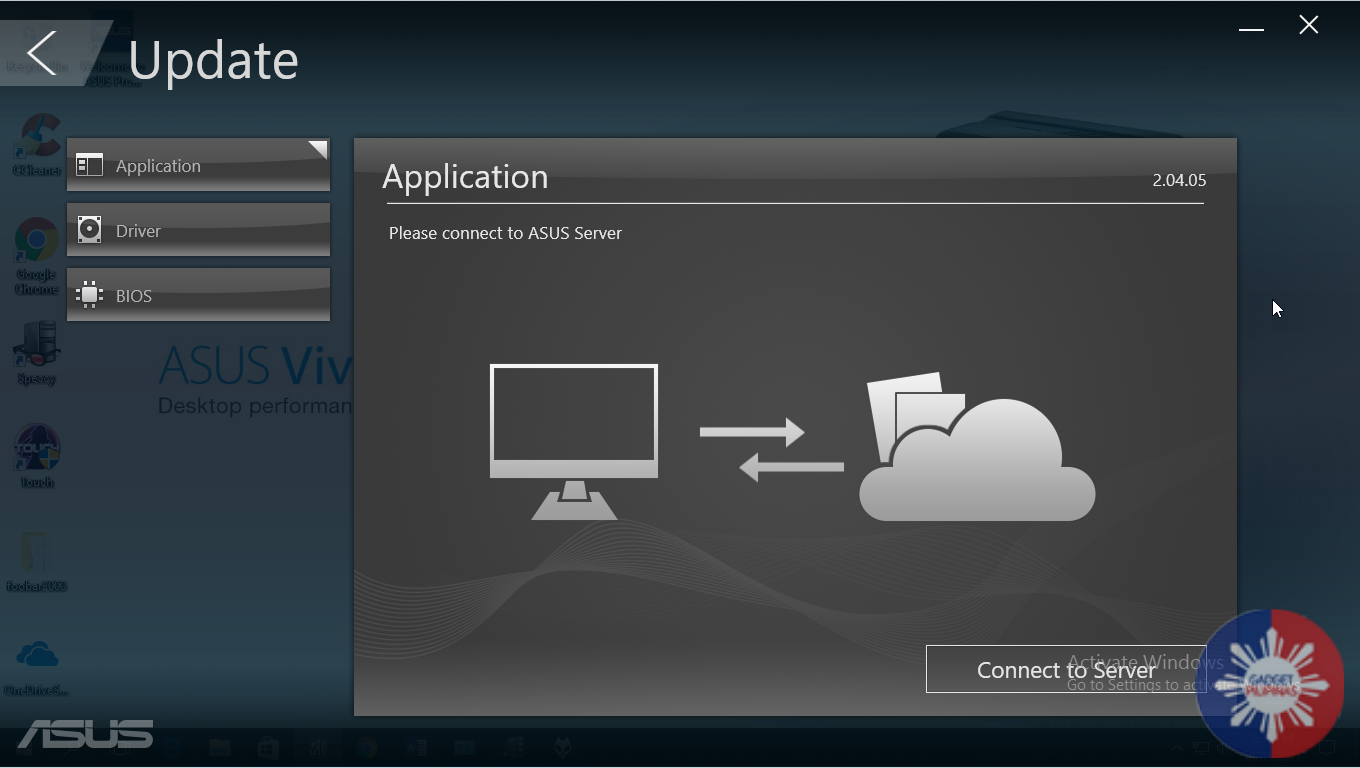1360x768 pixels.
Task: Go back using the arrow beside Update
Action: (x=42, y=53)
